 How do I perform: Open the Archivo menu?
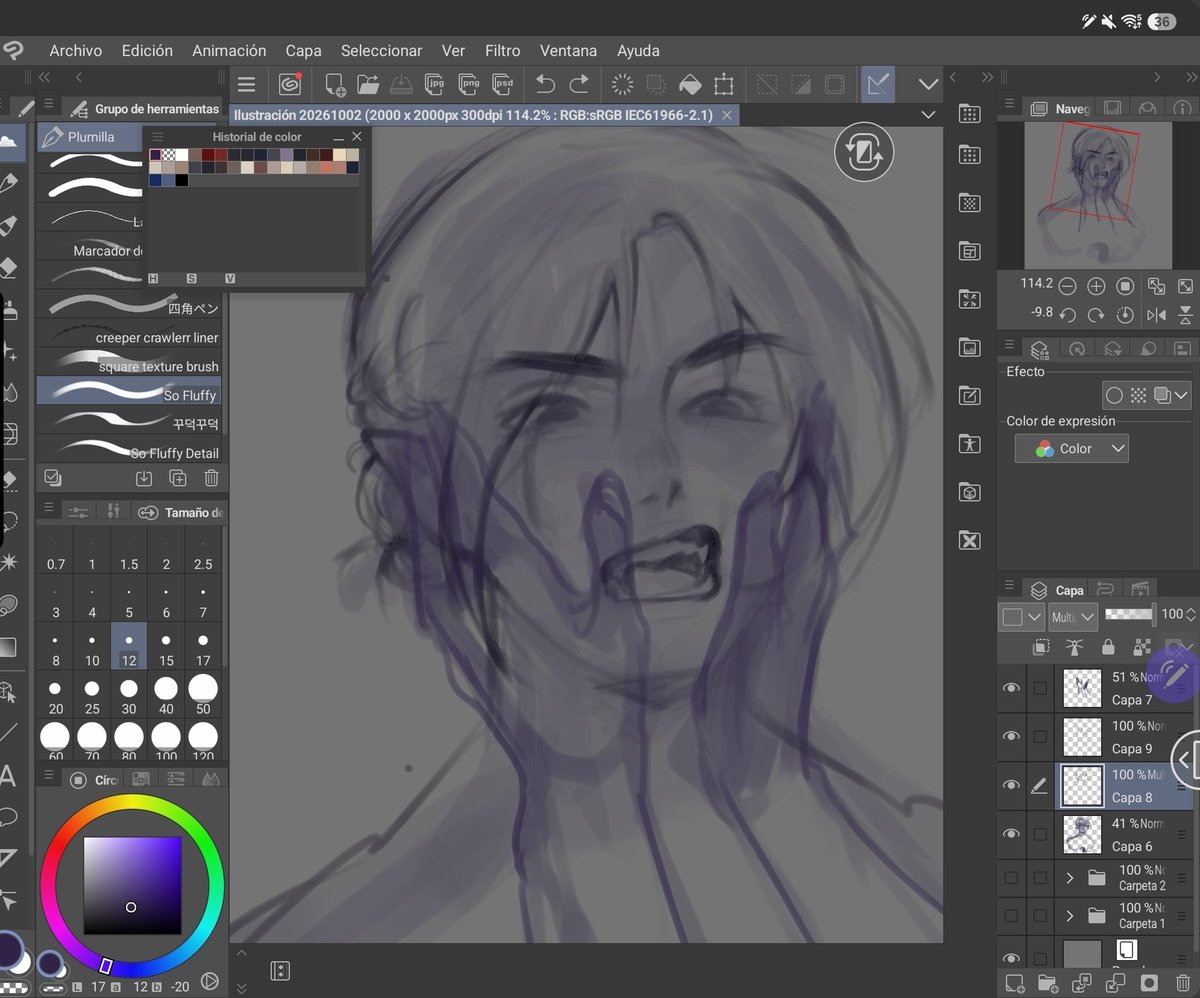coord(76,50)
